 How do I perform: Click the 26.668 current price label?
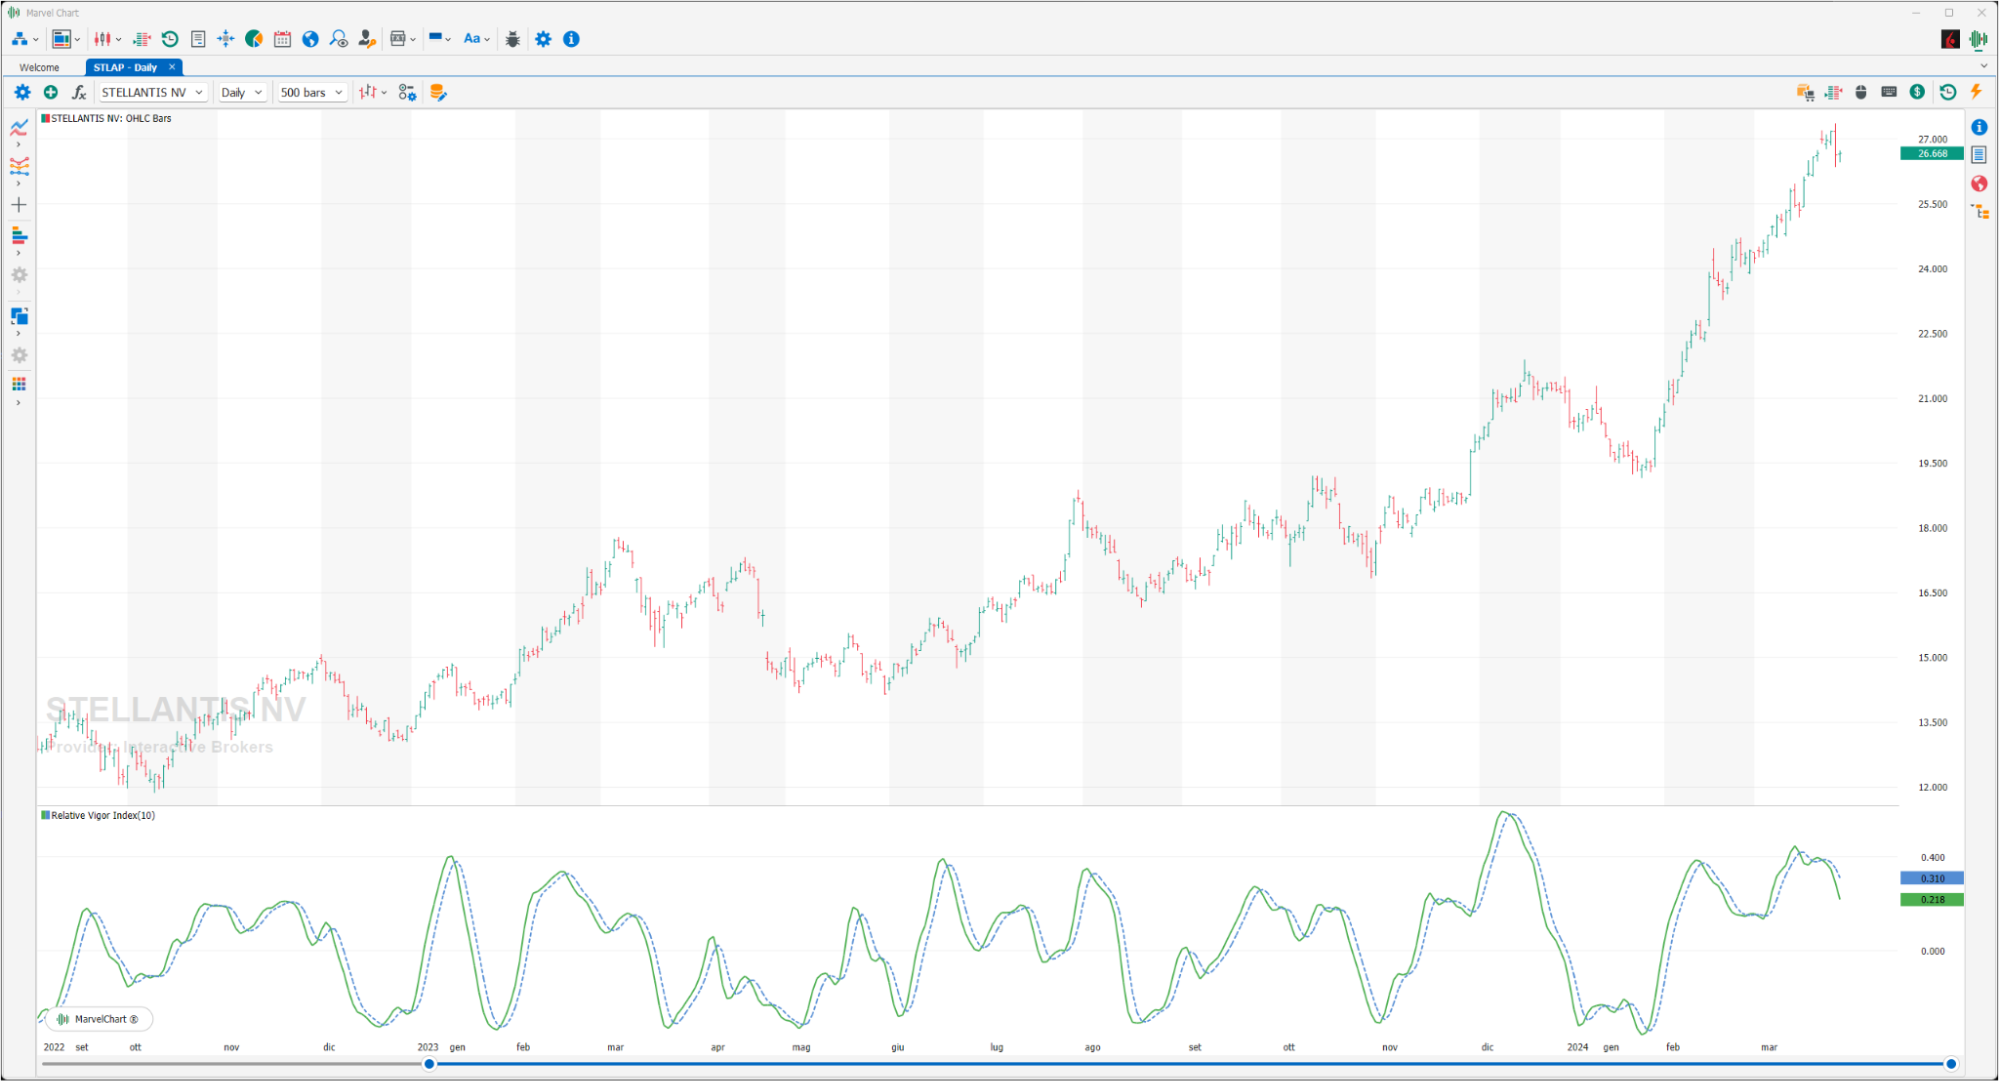[1931, 154]
